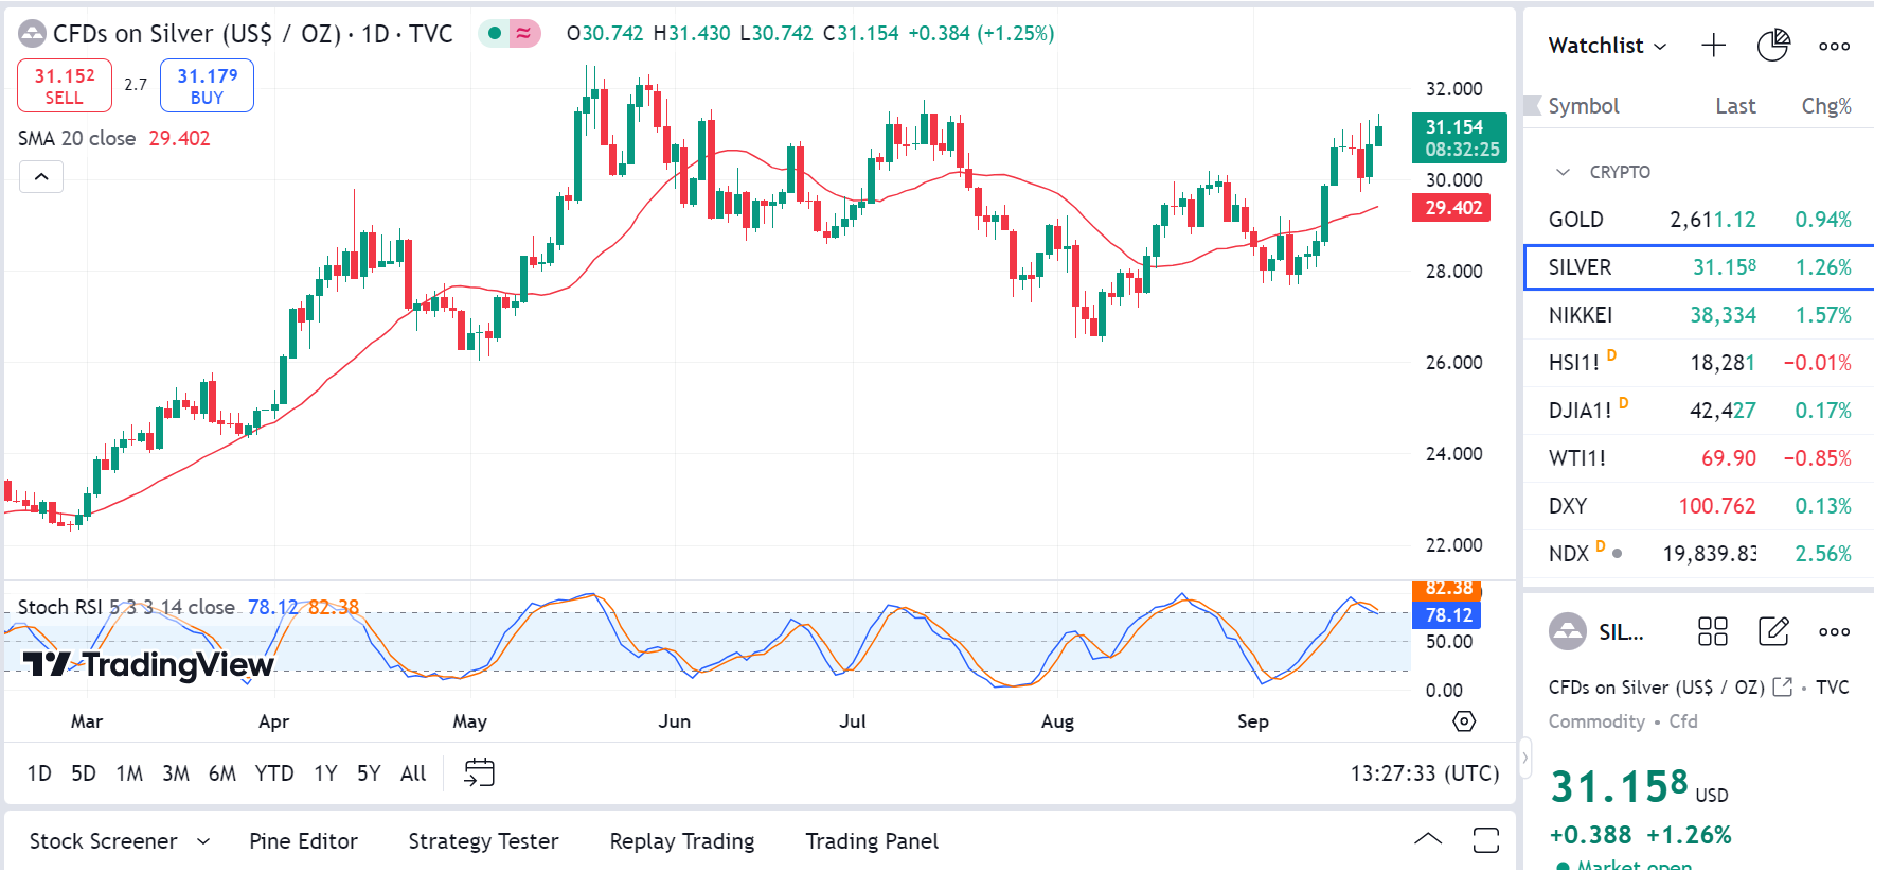Maximize the bottom panel with square icon
Screen dimensions: 1879x884
pyautogui.click(x=1486, y=841)
